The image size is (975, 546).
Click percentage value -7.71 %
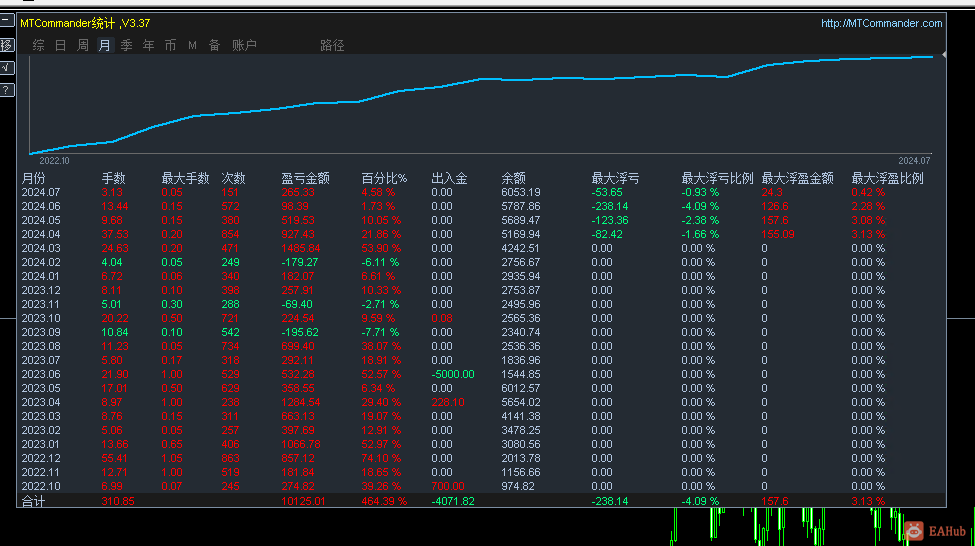380,333
